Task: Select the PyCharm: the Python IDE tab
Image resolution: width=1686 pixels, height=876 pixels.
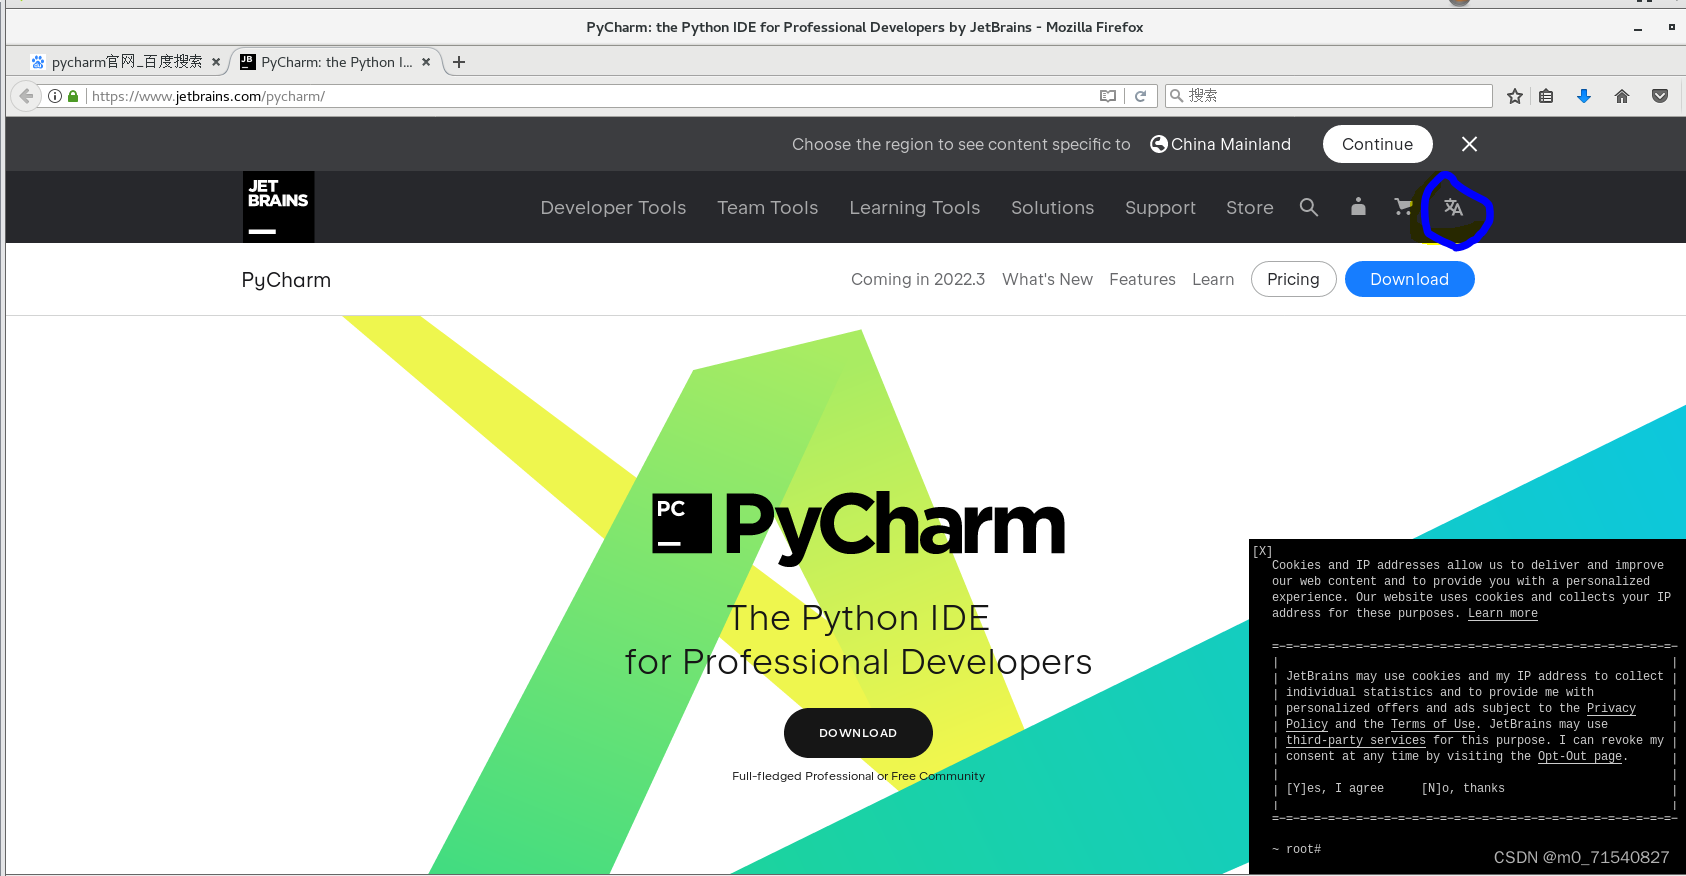Action: (x=336, y=62)
